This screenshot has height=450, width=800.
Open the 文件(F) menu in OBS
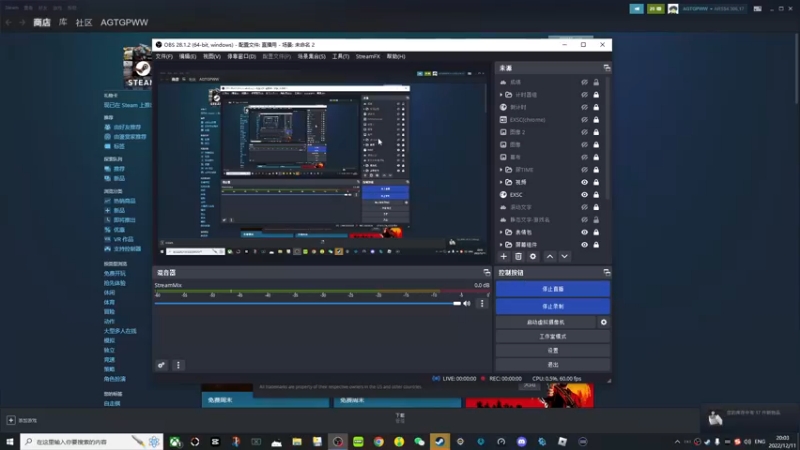[164, 57]
